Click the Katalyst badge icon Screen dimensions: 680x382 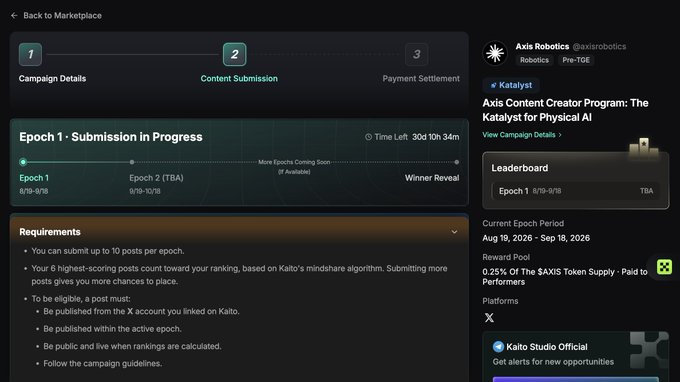494,85
